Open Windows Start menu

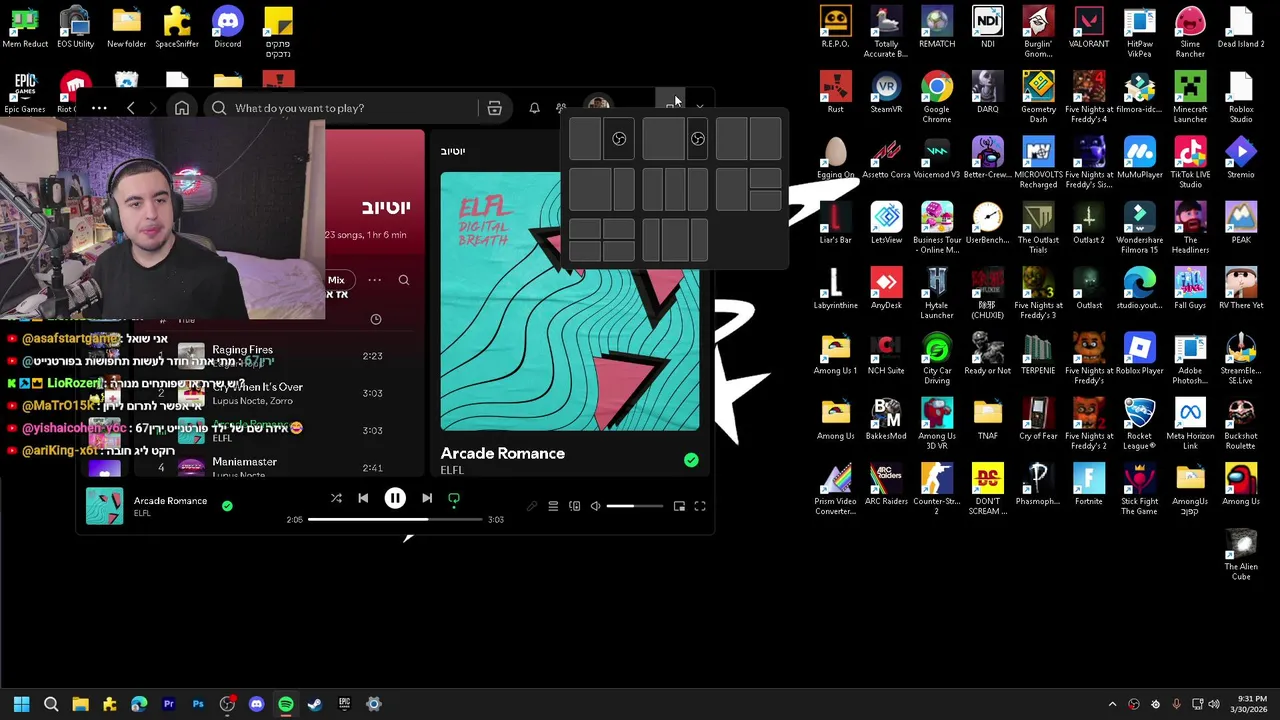(21, 704)
